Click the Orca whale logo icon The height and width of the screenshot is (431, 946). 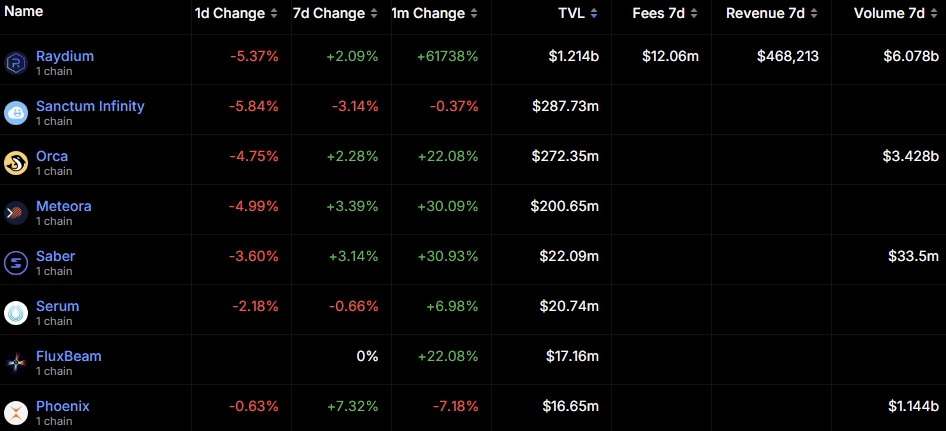(16, 162)
